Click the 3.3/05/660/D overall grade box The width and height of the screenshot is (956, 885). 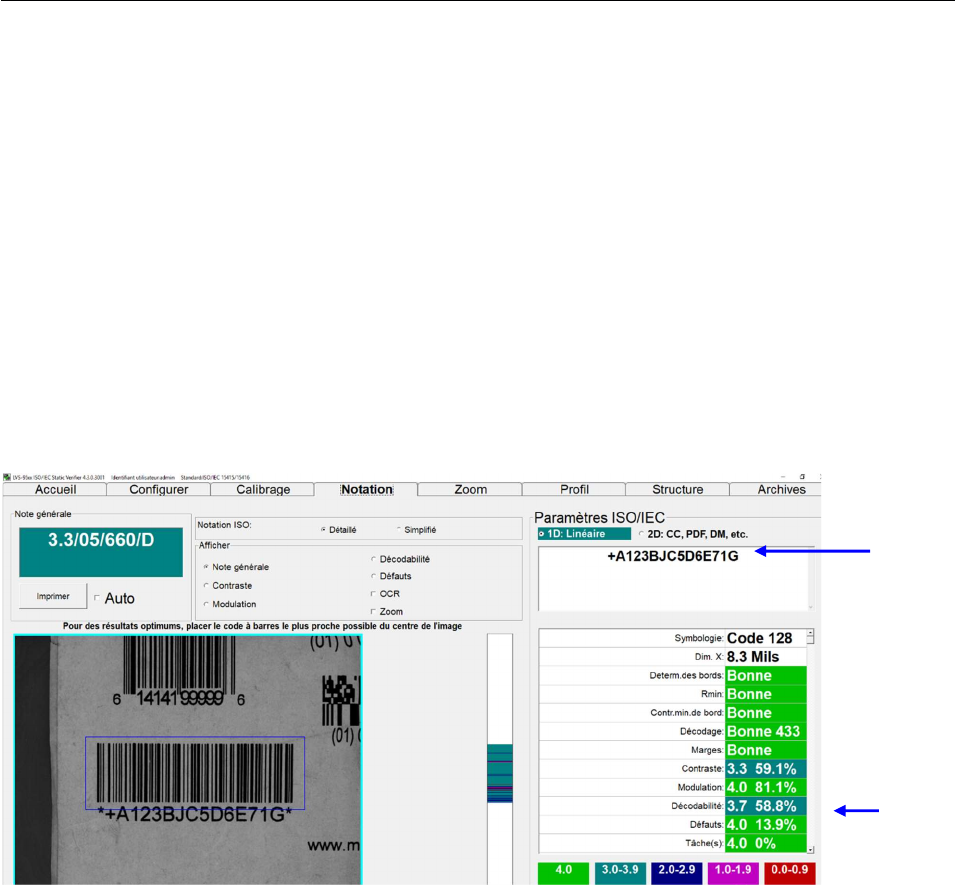(x=101, y=552)
